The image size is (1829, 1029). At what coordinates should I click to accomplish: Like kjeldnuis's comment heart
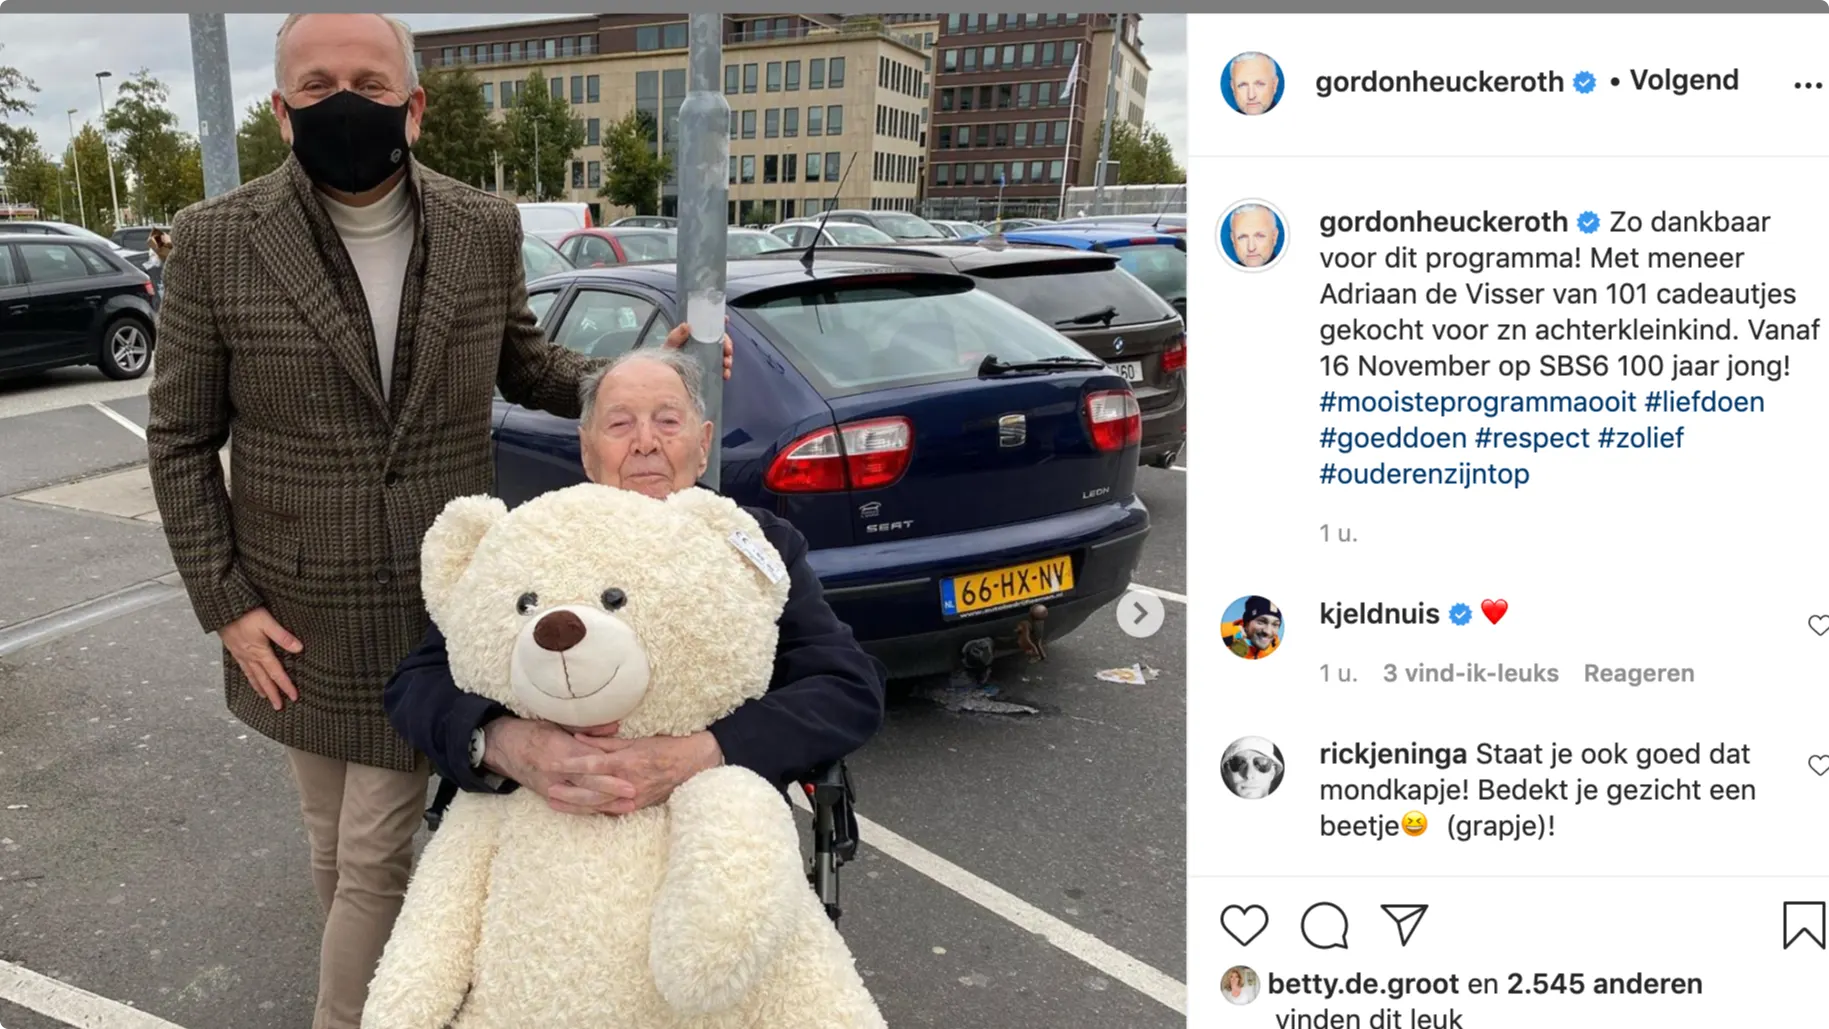click(1818, 626)
